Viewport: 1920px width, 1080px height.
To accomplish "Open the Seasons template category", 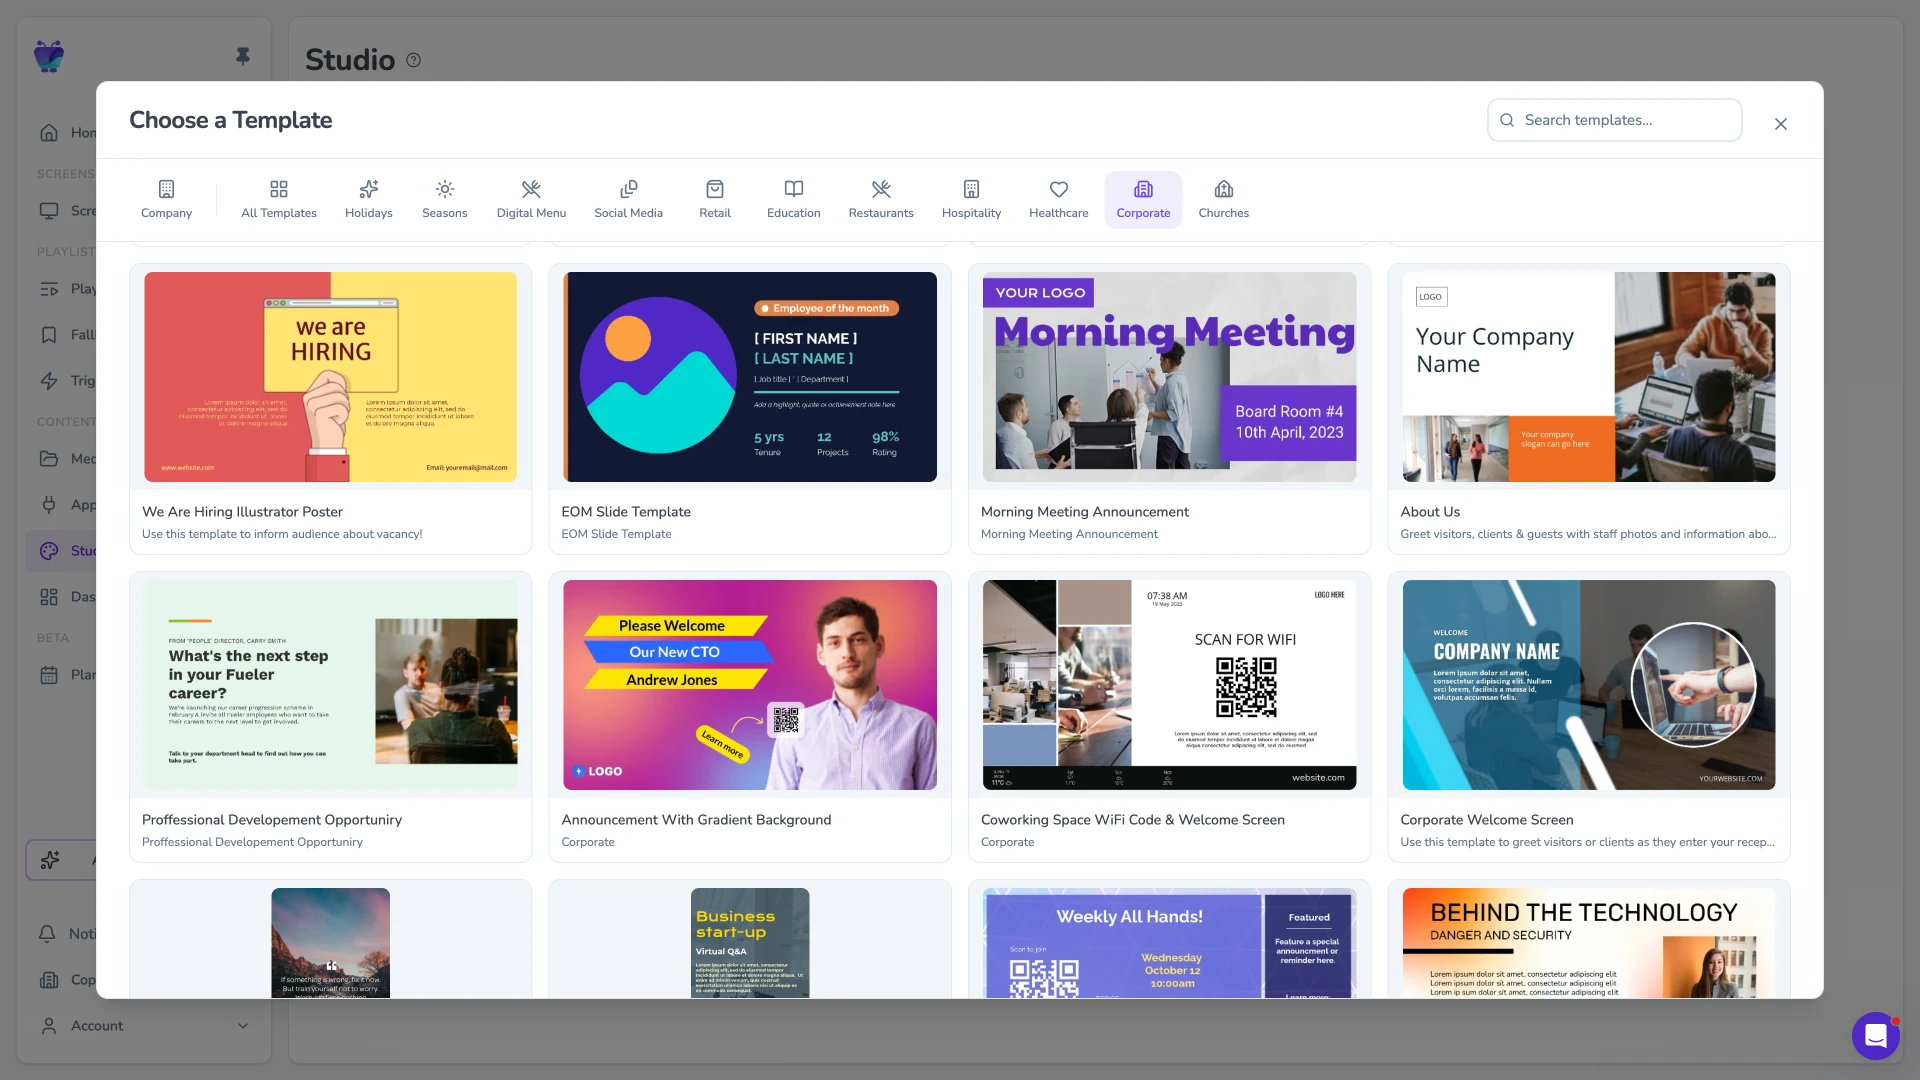I will 444,200.
